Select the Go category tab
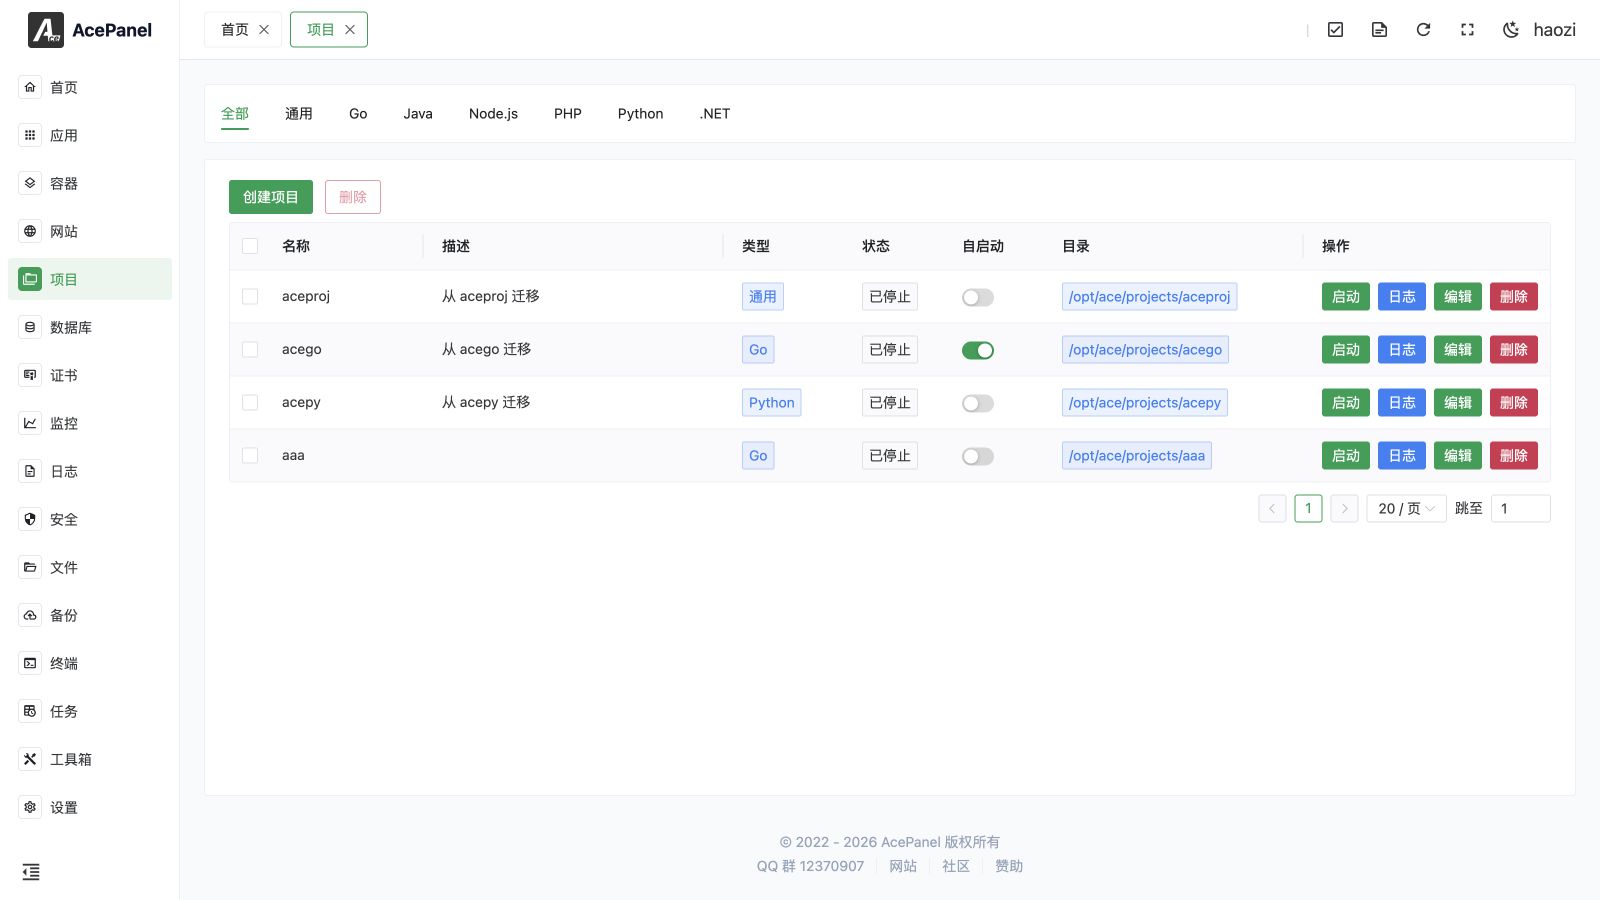Image resolution: width=1600 pixels, height=900 pixels. [358, 114]
